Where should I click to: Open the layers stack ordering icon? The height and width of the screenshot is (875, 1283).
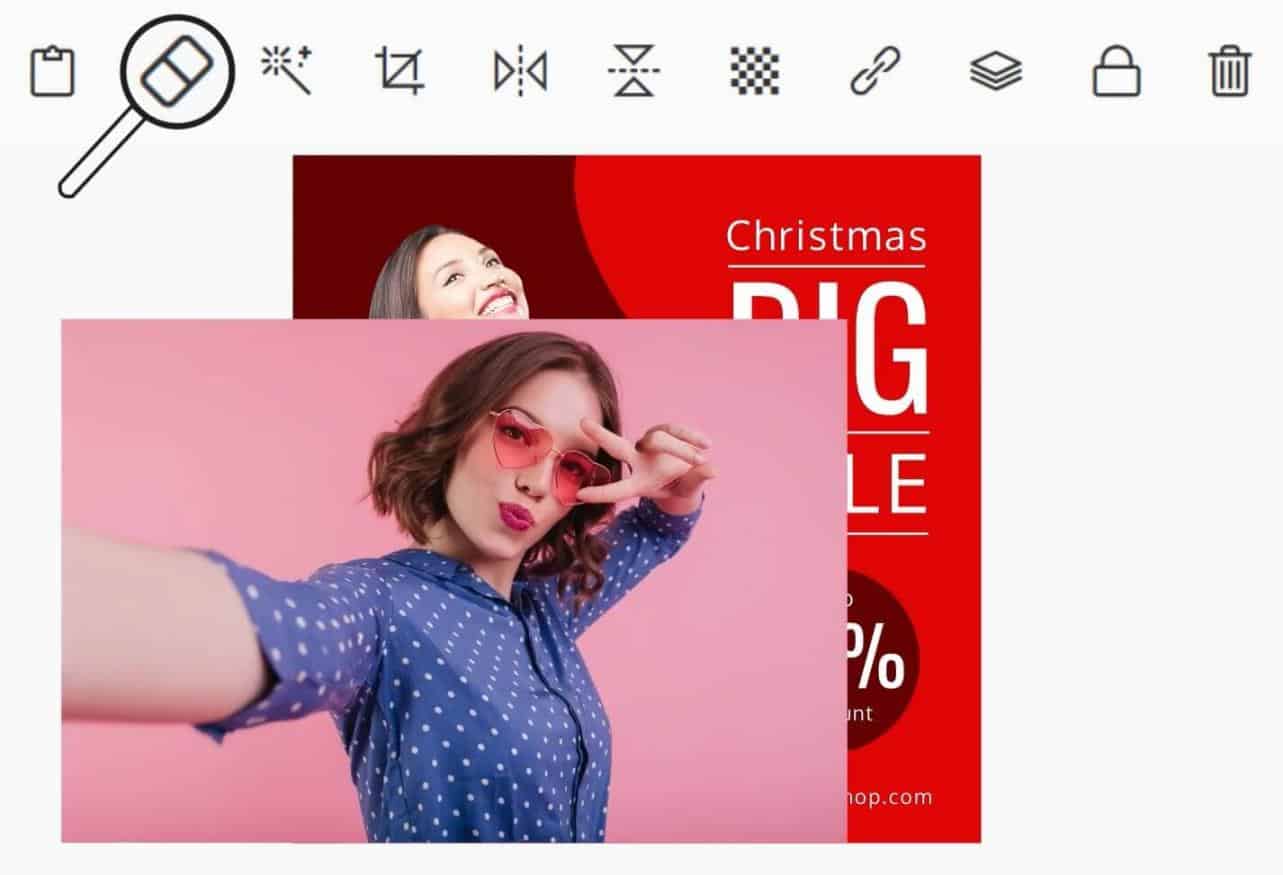996,72
